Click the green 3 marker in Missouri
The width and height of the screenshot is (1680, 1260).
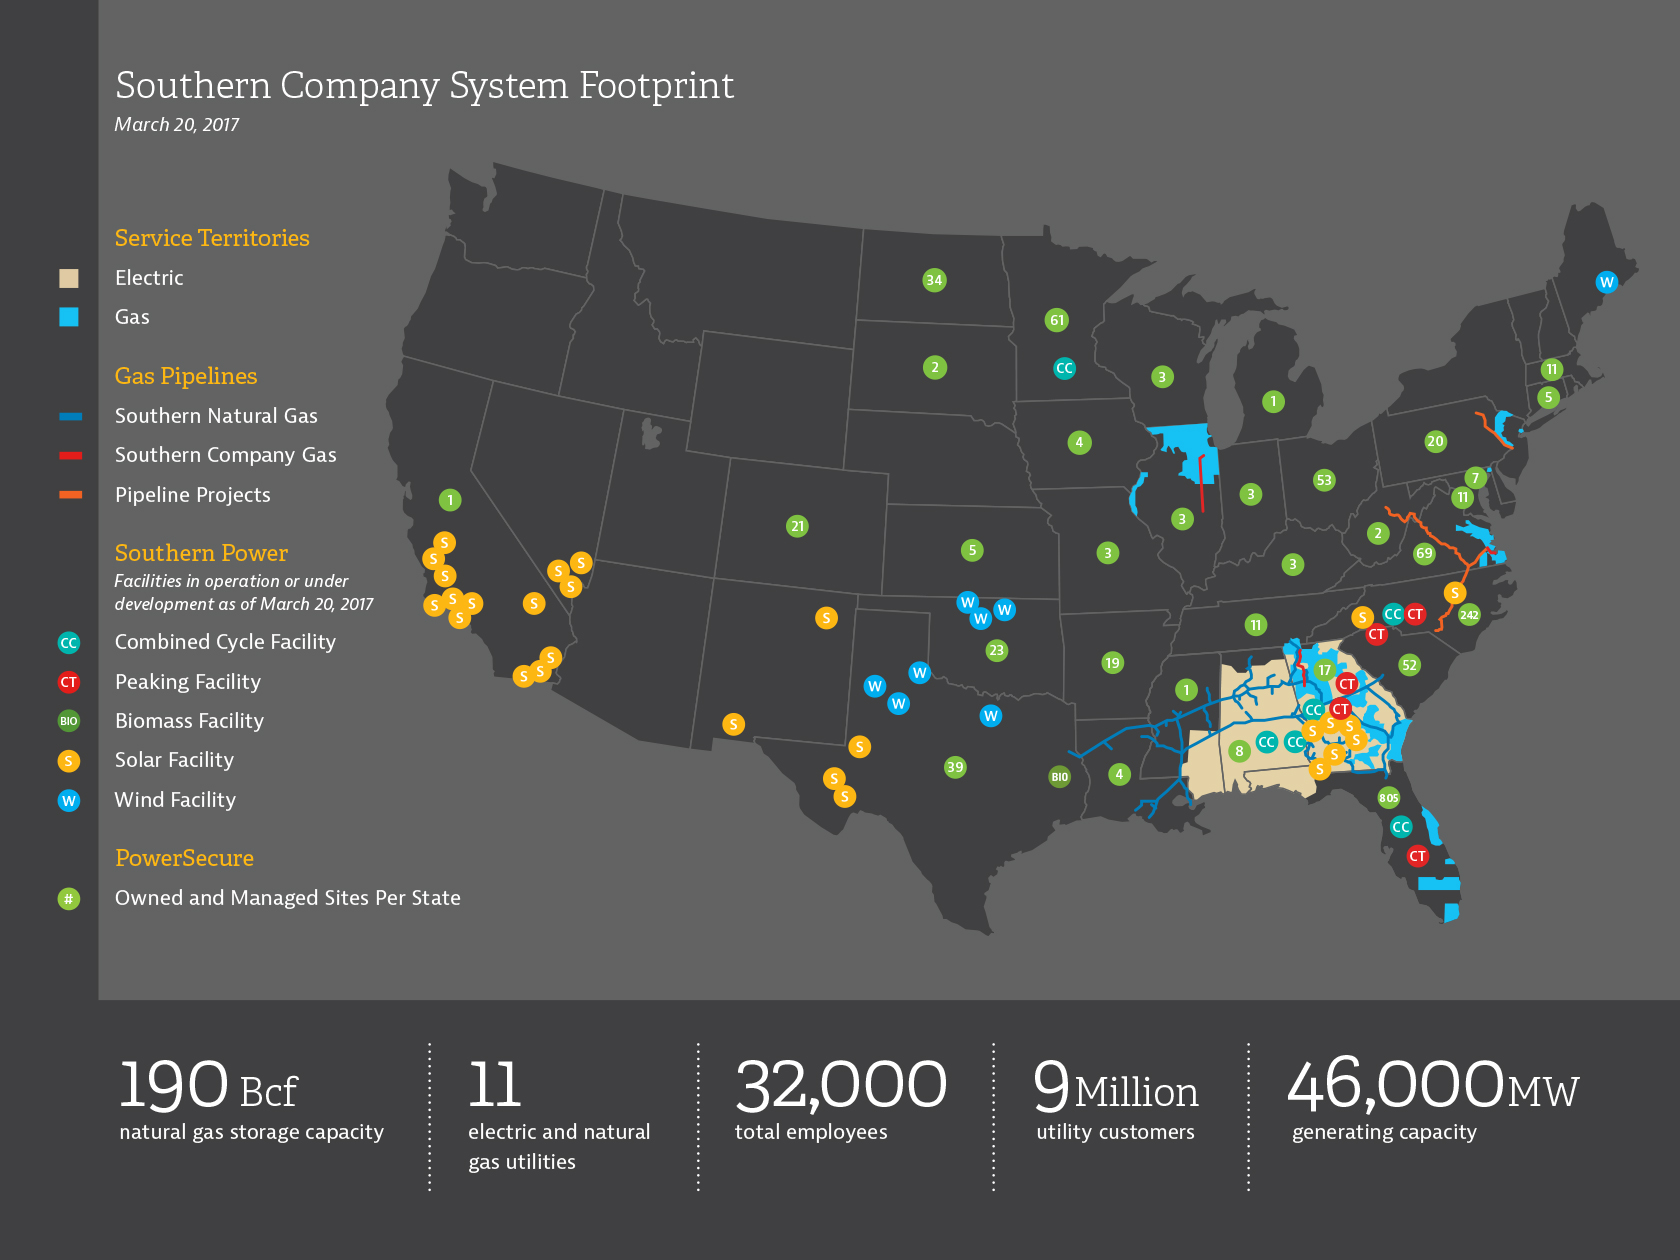coord(1107,553)
